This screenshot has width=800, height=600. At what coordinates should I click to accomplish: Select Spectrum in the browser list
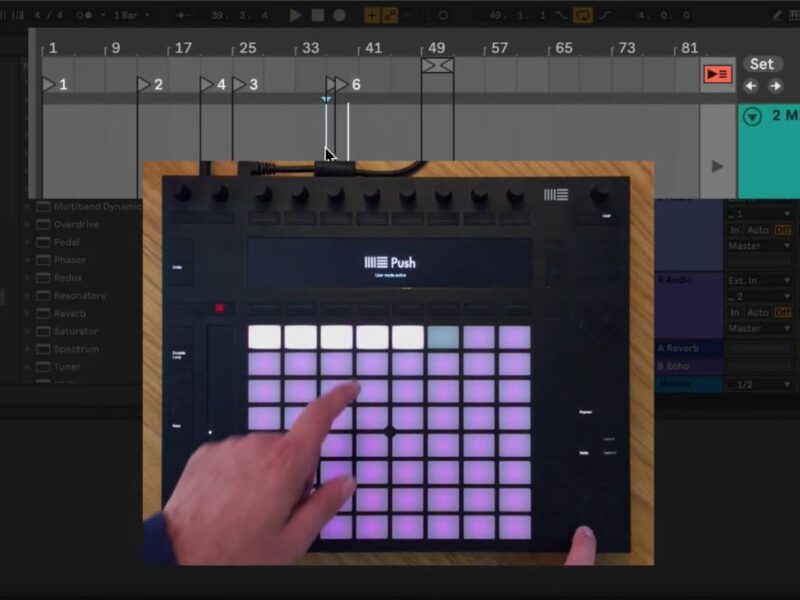point(77,349)
